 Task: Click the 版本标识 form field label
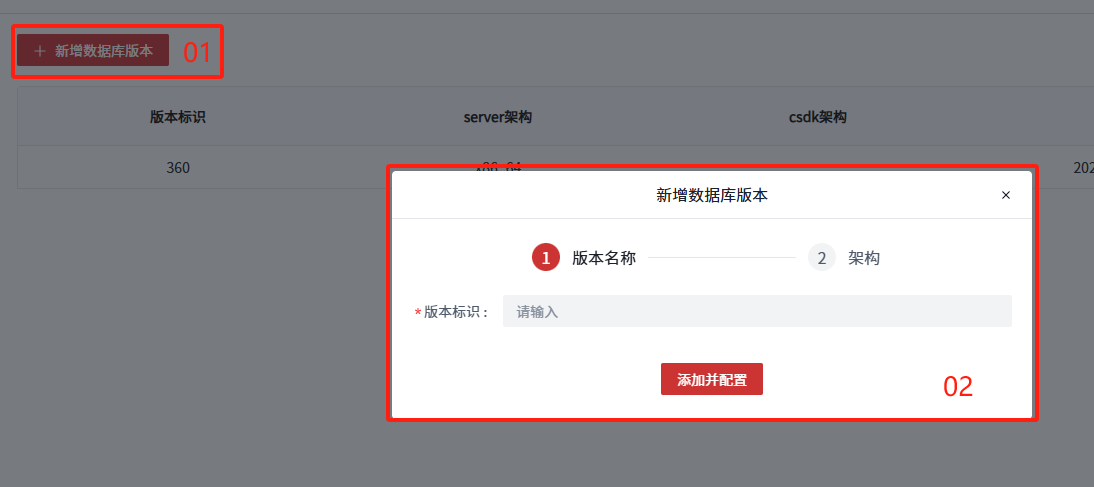tap(457, 312)
